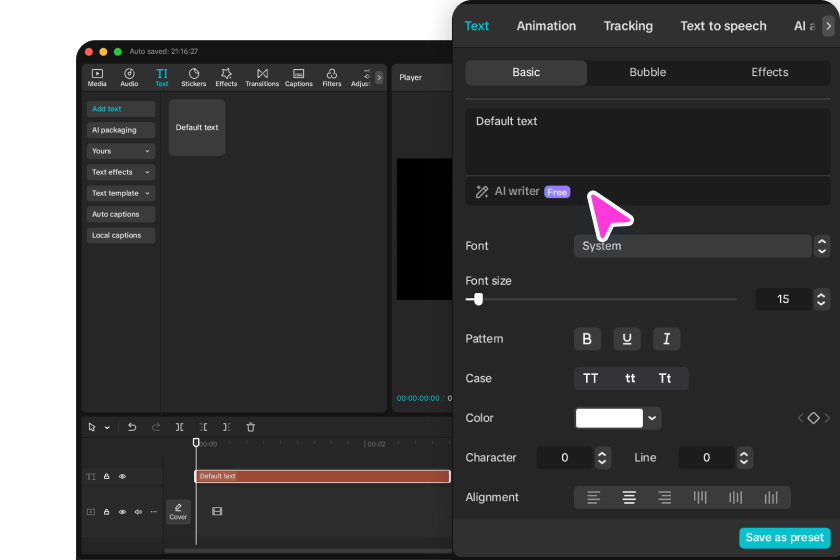Click the delete-right trim icon
840x560 pixels.
(x=227, y=427)
